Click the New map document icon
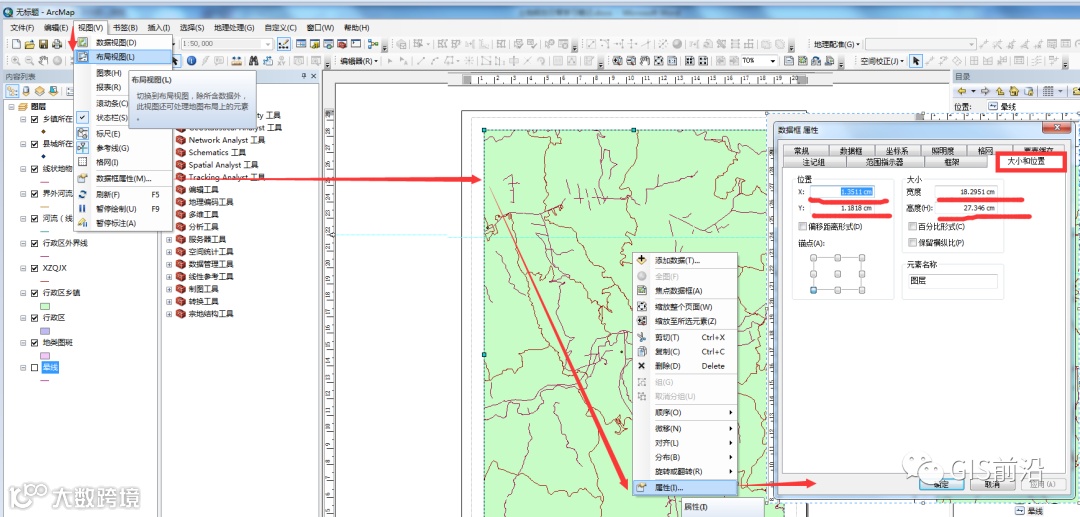The height and width of the screenshot is (517, 1080). [x=15, y=44]
